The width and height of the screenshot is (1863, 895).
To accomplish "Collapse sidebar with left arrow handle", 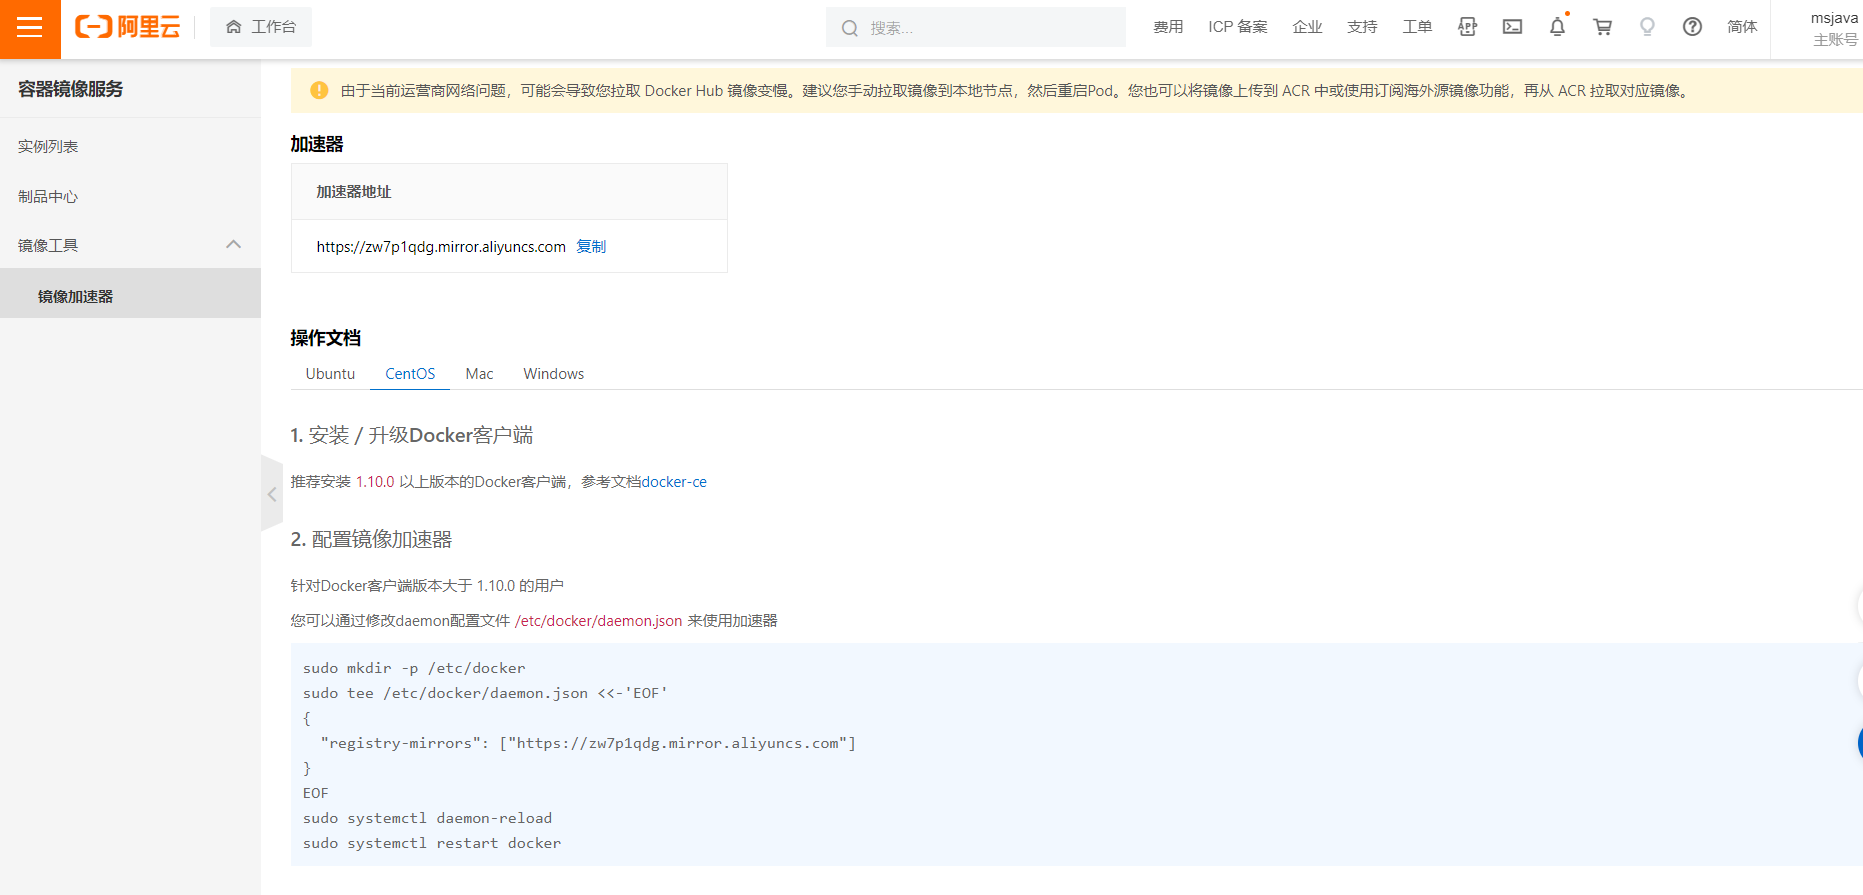I will pyautogui.click(x=272, y=494).
